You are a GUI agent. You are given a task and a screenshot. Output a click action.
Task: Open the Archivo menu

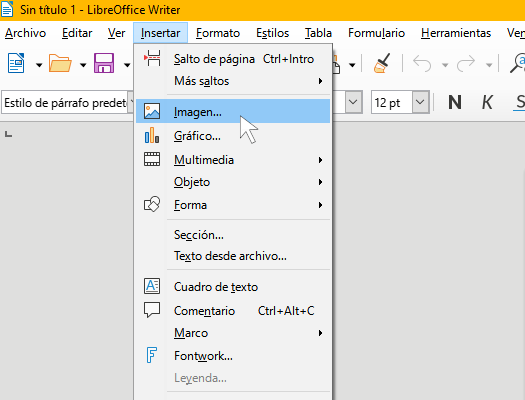tap(25, 33)
